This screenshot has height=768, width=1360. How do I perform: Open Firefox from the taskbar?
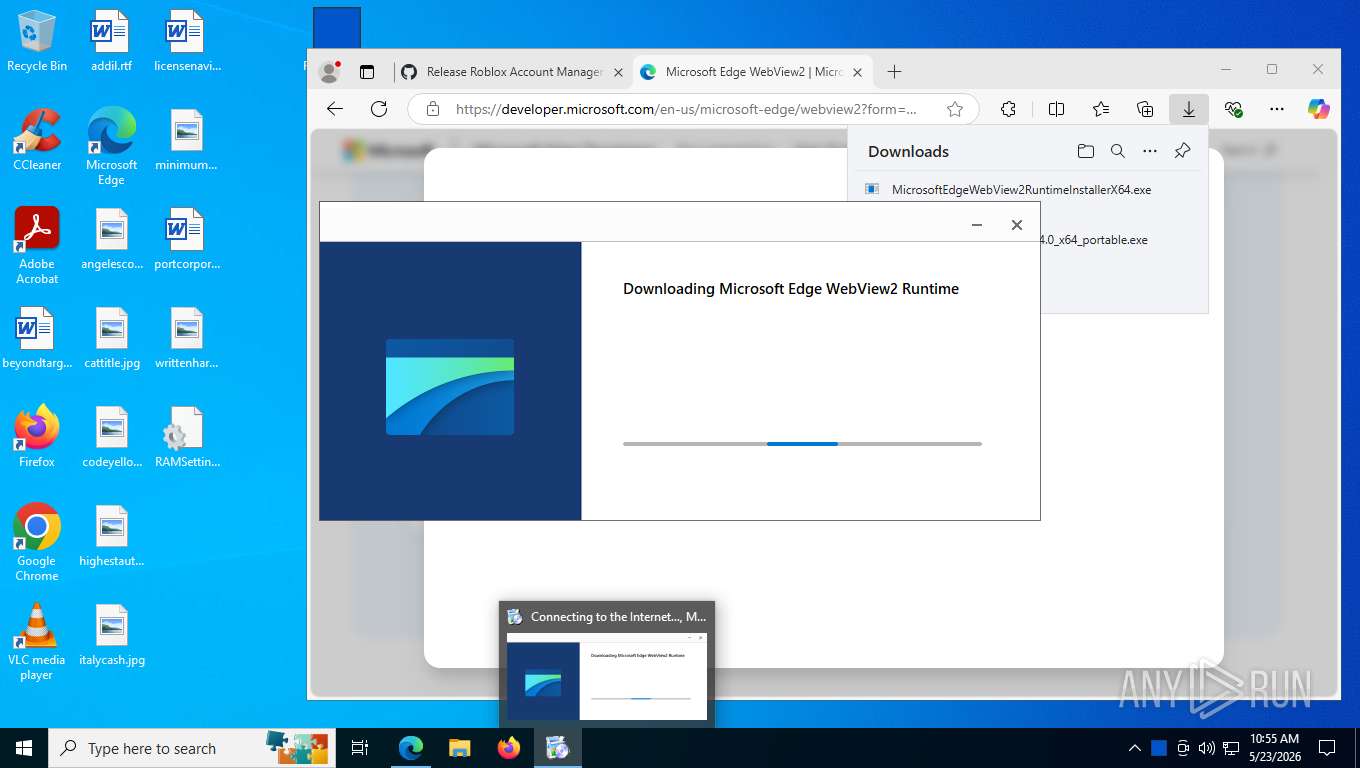pyautogui.click(x=509, y=748)
